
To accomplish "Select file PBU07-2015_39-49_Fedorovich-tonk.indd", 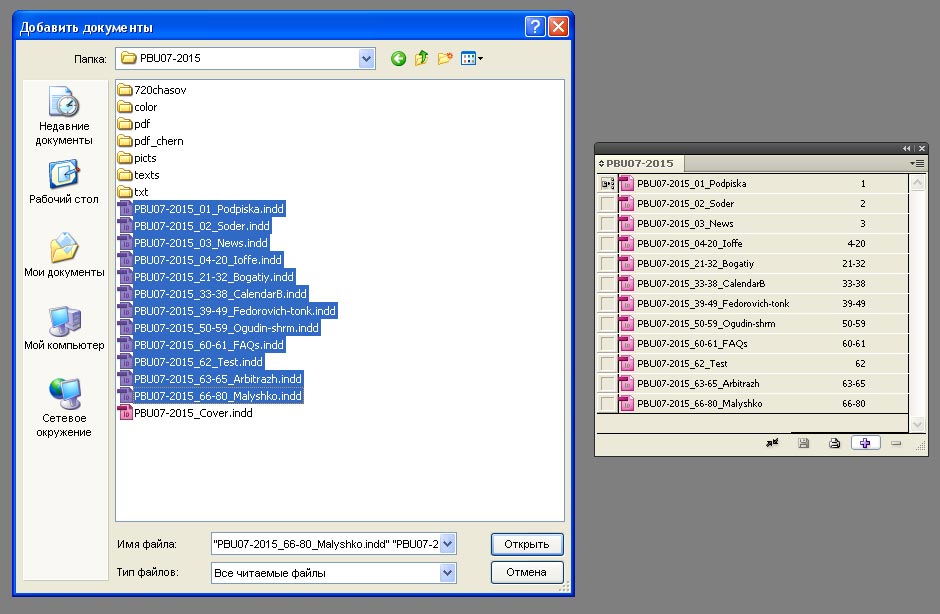I will 227,311.
